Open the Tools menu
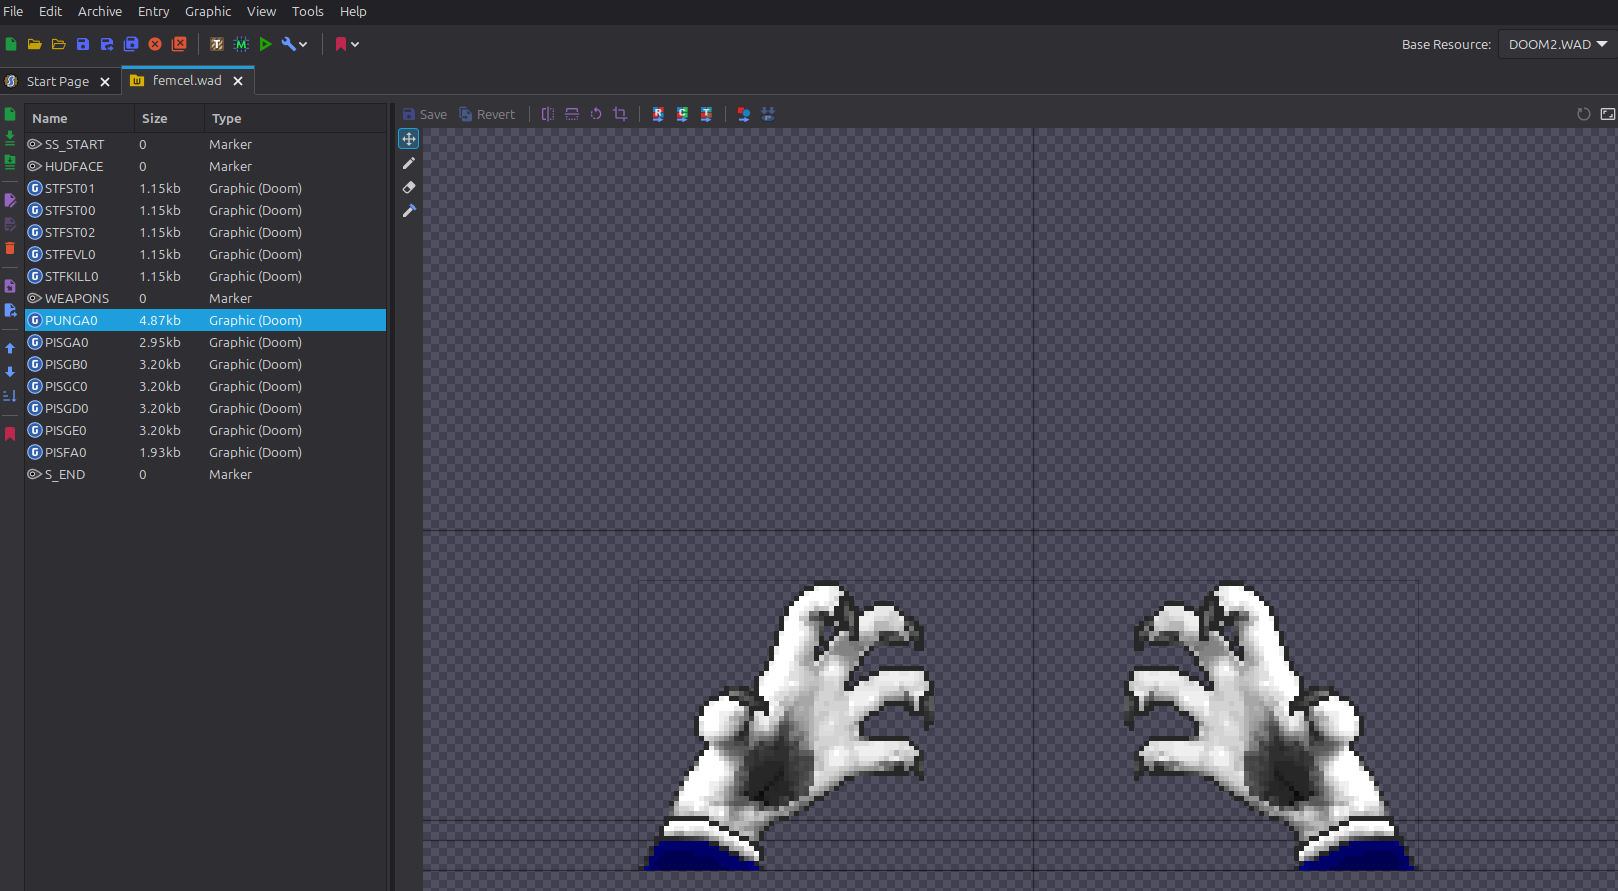The image size is (1618, 891). [x=308, y=11]
